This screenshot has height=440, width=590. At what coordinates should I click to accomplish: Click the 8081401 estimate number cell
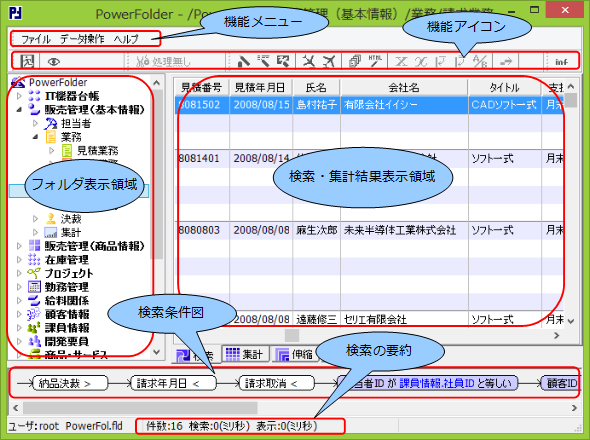202,158
